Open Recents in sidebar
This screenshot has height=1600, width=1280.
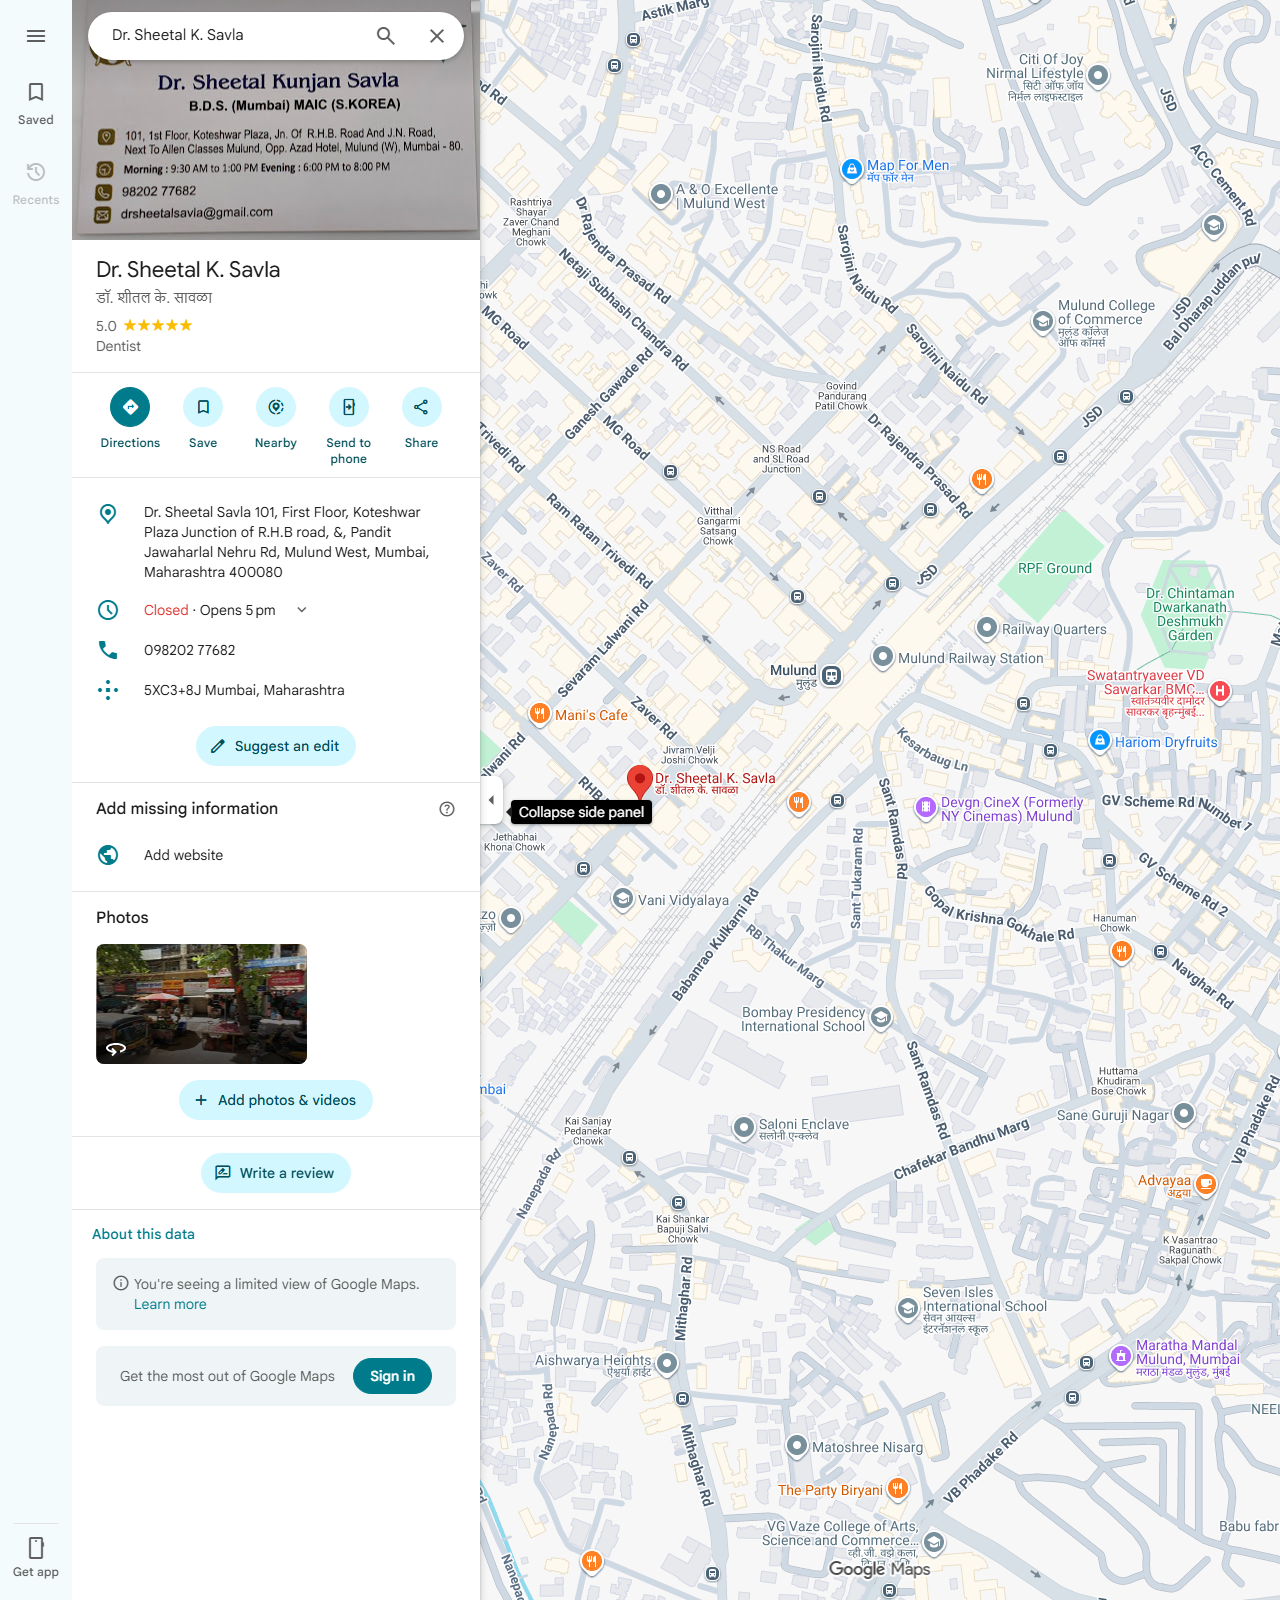36,184
